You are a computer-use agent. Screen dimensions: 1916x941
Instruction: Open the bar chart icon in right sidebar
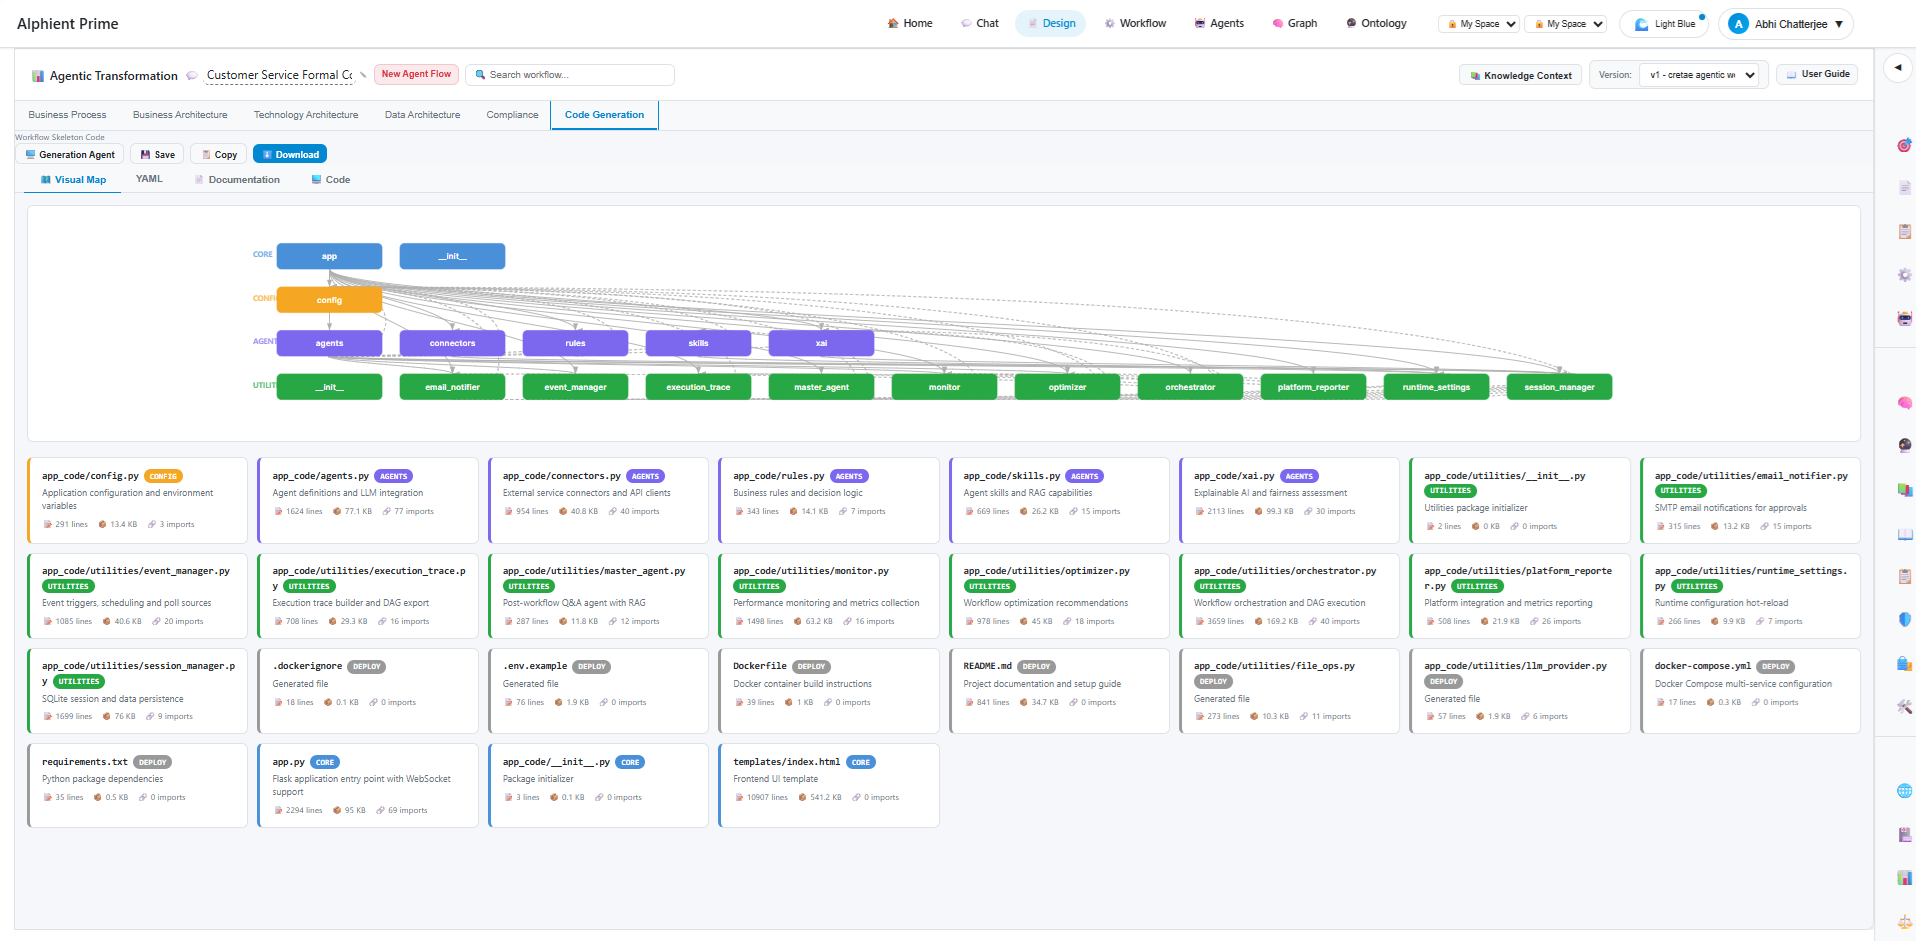(1904, 878)
